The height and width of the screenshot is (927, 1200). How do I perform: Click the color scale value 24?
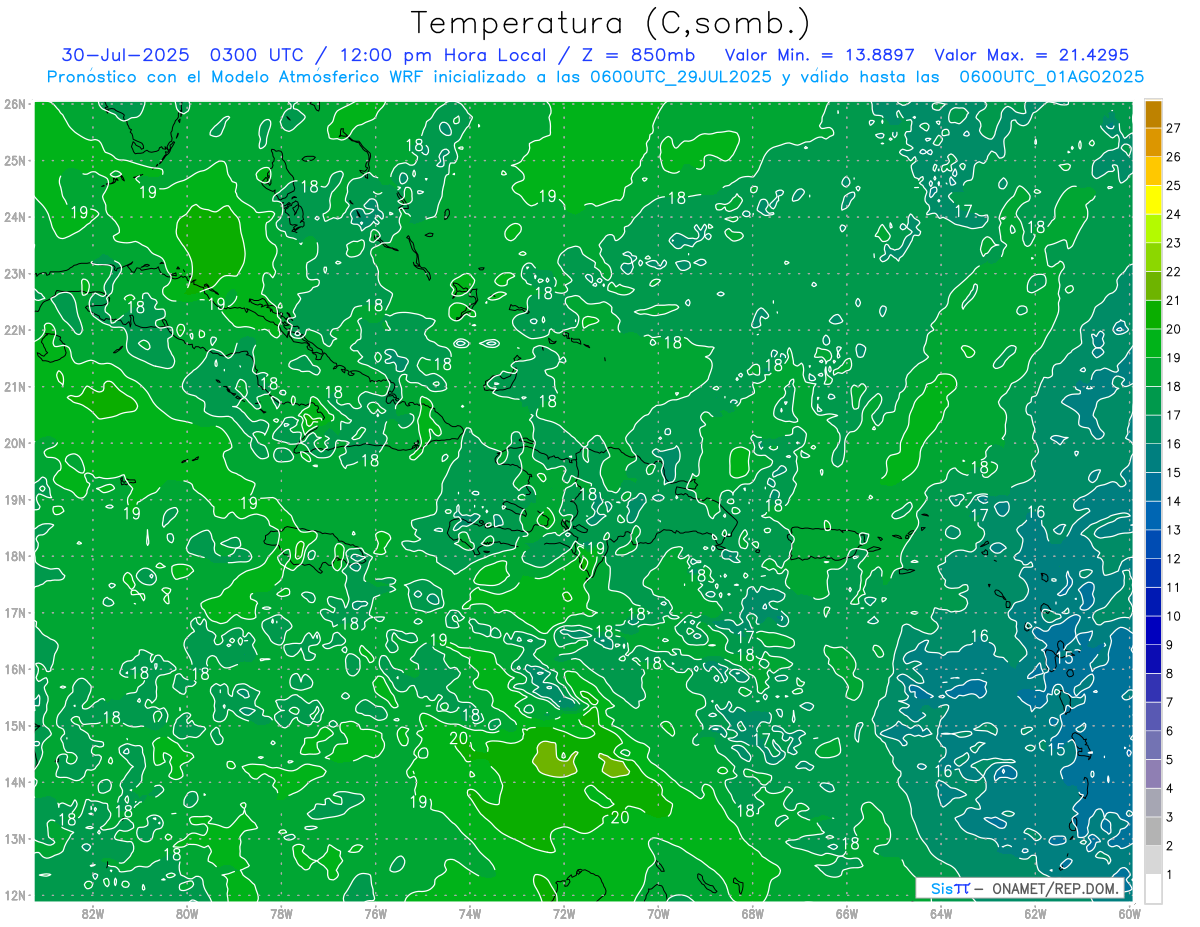1173,214
